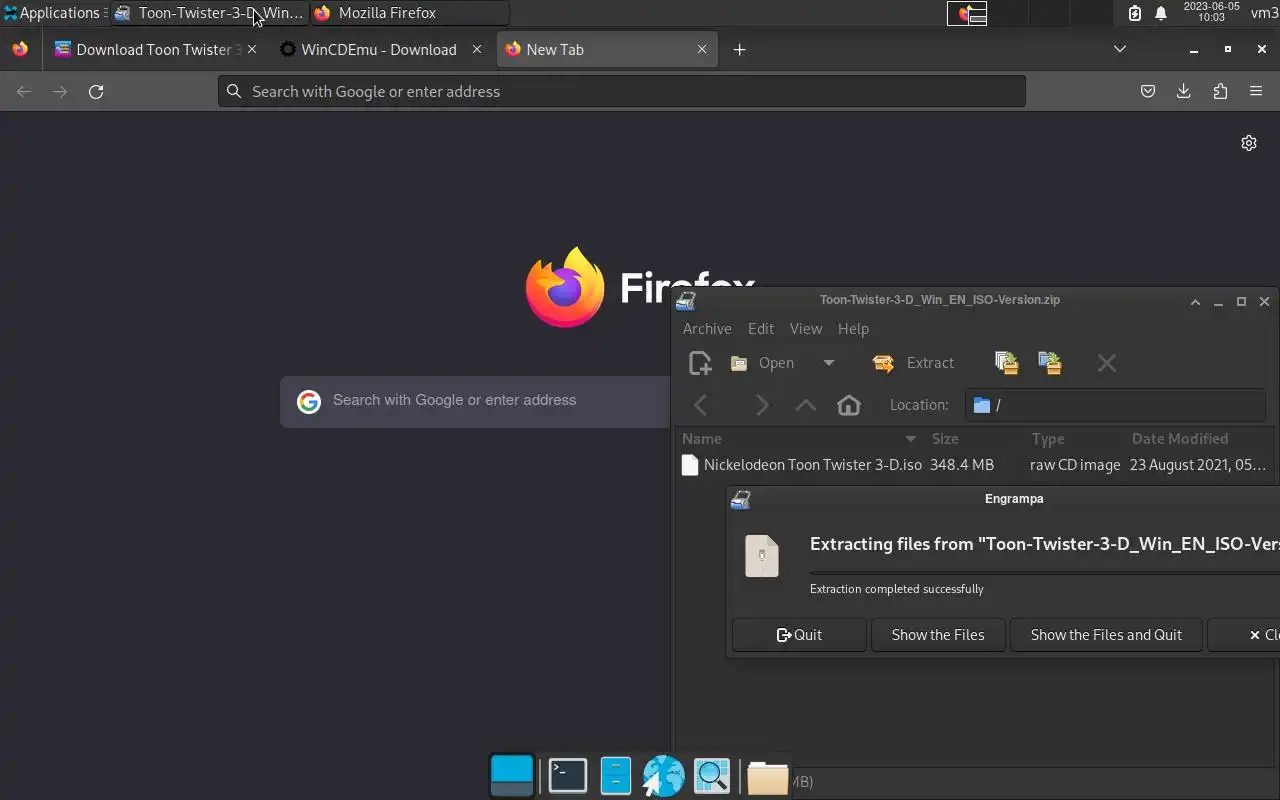The width and height of the screenshot is (1280, 800).
Task: Click Show the Files and Quit
Action: coord(1106,635)
